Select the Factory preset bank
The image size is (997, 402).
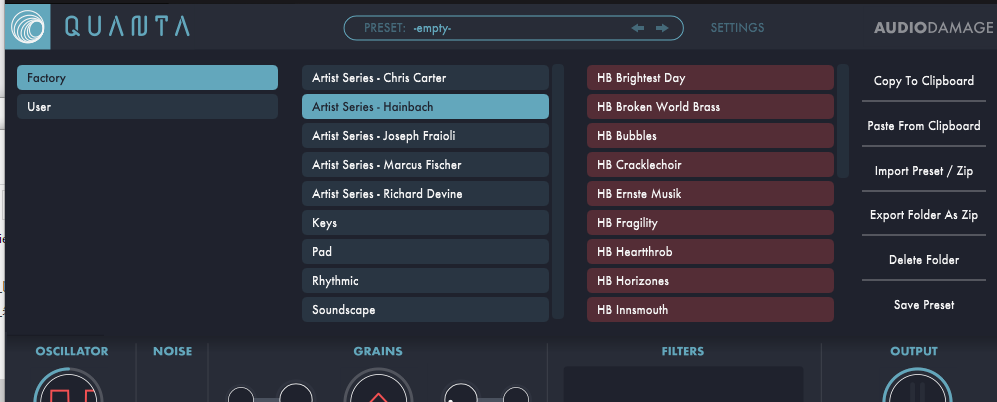click(148, 78)
